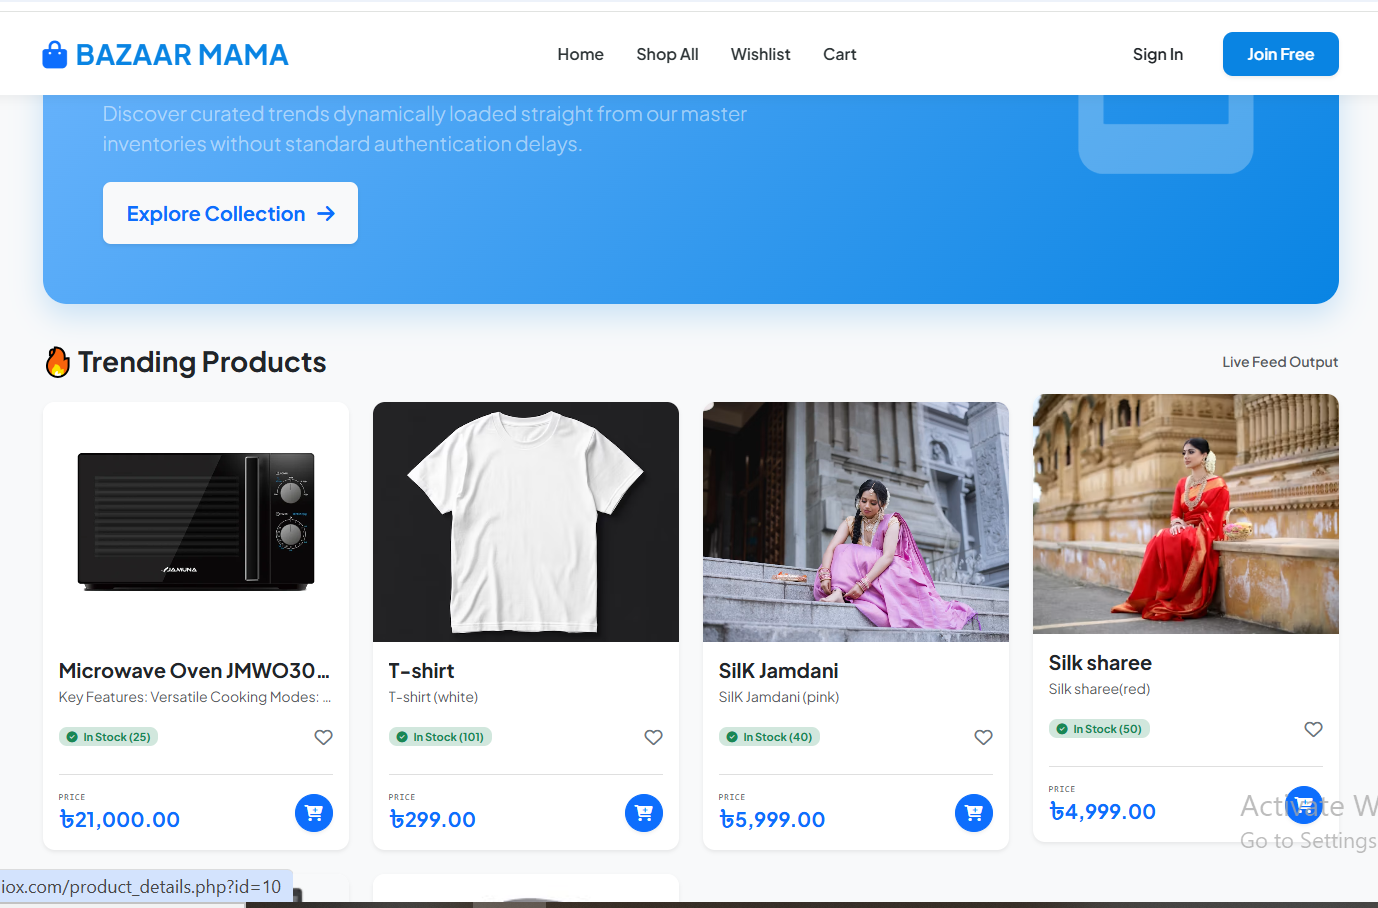Viewport: 1378px width, 908px height.
Task: Click the In Stock (101) badge
Action: [440, 737]
